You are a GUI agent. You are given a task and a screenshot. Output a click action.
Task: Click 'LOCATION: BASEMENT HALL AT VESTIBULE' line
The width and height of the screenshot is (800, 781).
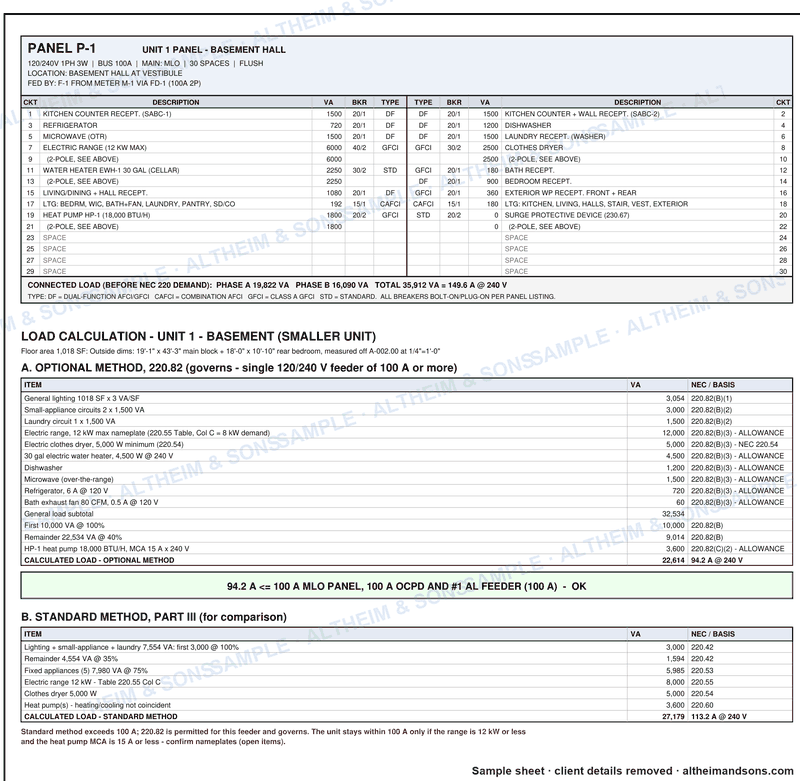coord(105,73)
